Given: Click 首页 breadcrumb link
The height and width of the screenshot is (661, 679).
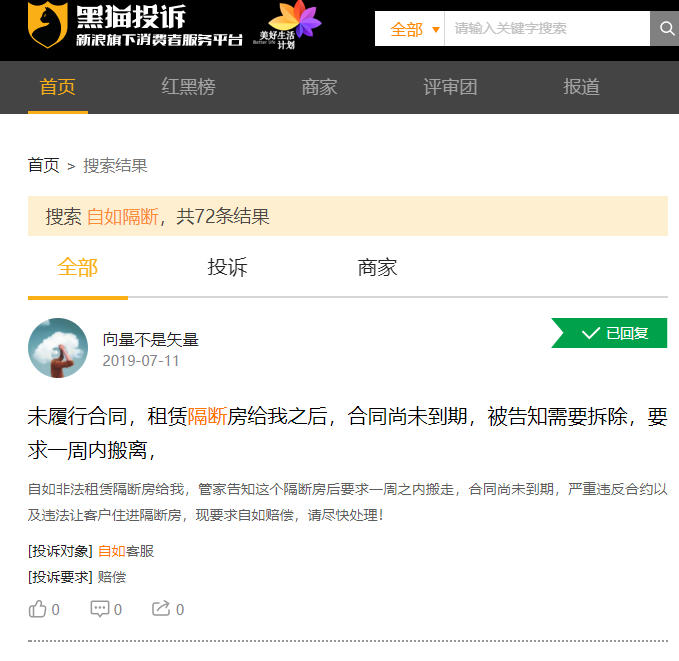Looking at the screenshot, I should (x=43, y=165).
